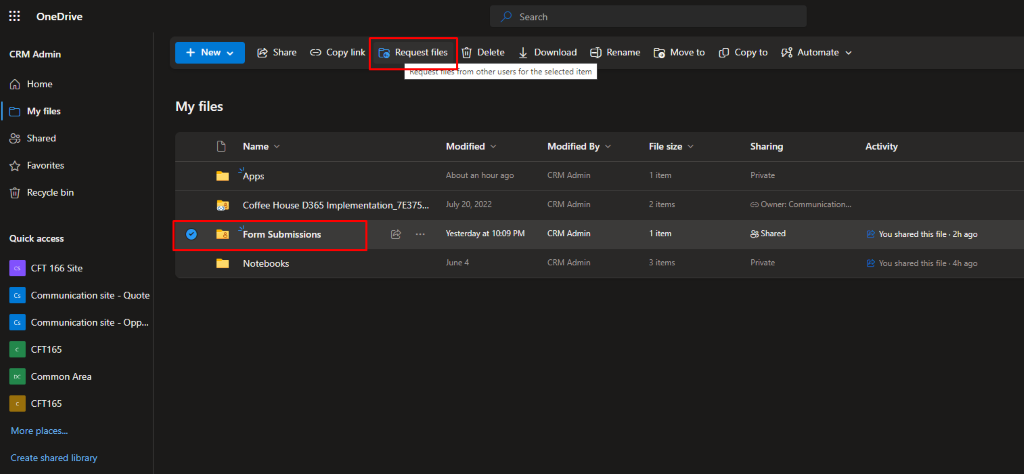Click Create shared library link
The height and width of the screenshot is (474, 1024).
click(x=54, y=458)
